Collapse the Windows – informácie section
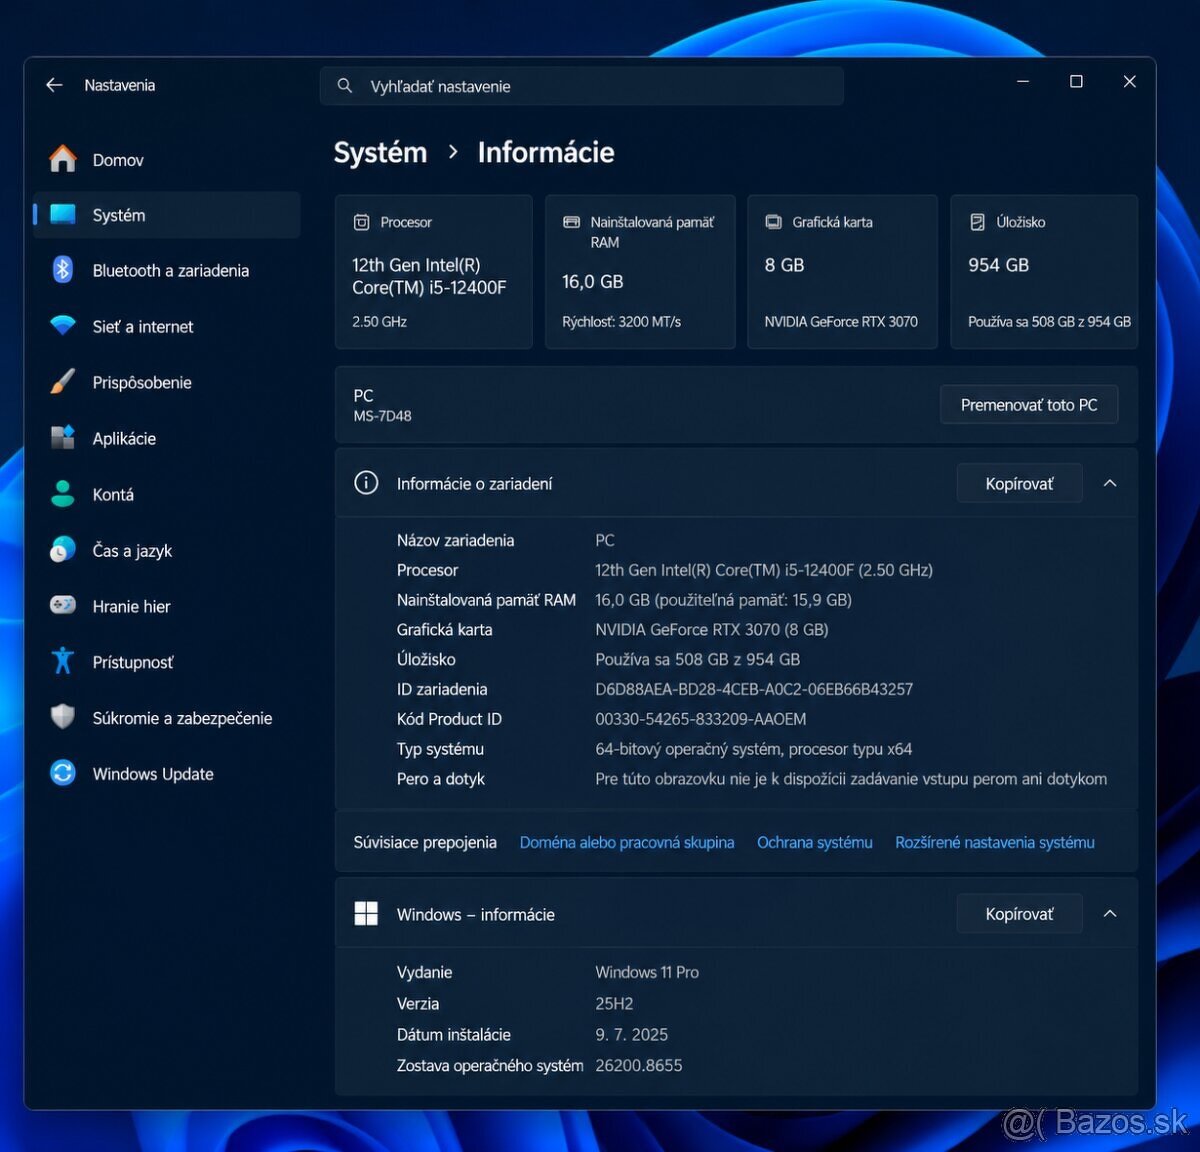The width and height of the screenshot is (1200, 1152). (x=1110, y=914)
